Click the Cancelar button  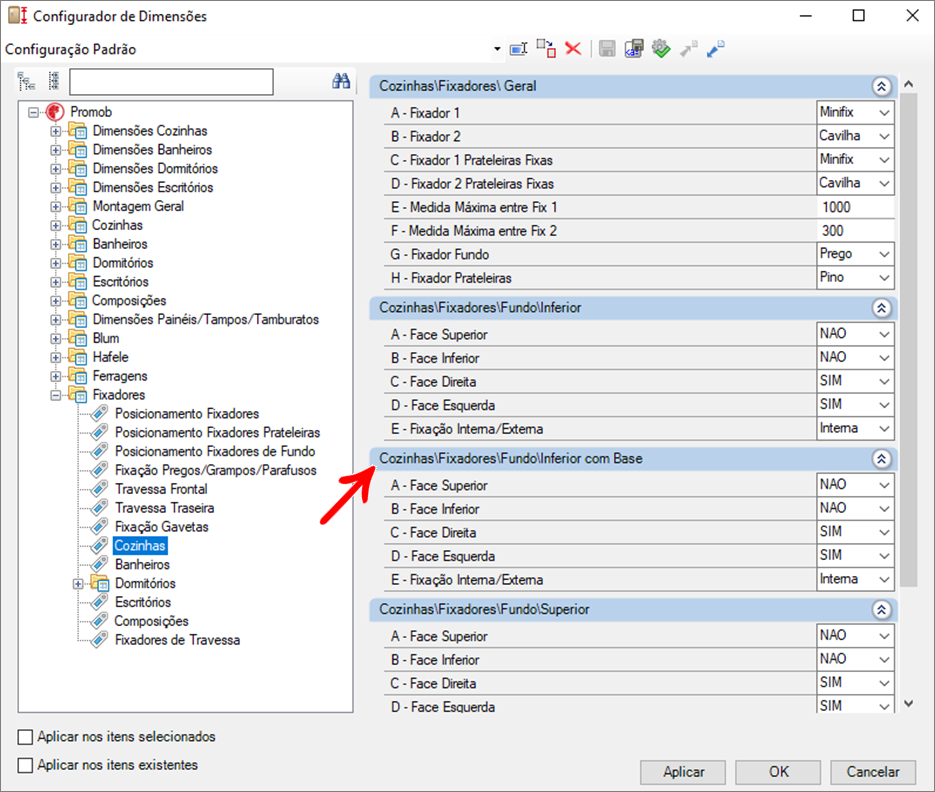(x=873, y=772)
